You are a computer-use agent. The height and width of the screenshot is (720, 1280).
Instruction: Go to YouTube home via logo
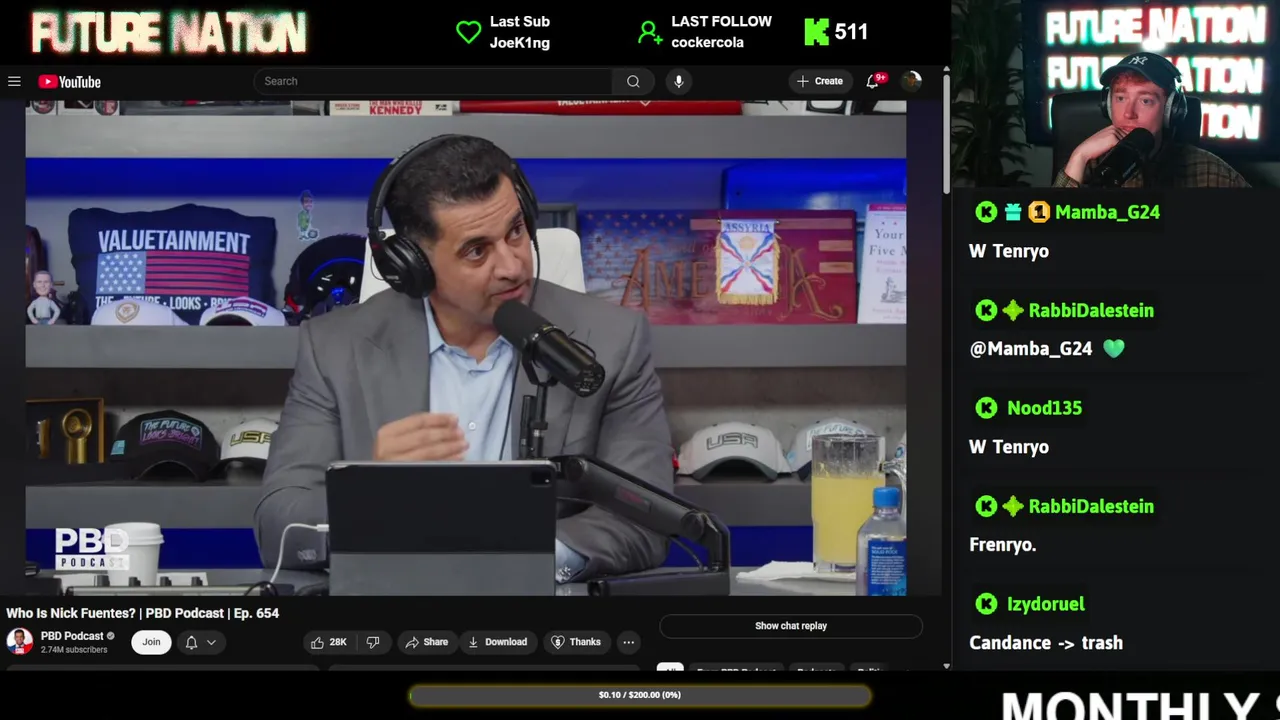(x=70, y=81)
